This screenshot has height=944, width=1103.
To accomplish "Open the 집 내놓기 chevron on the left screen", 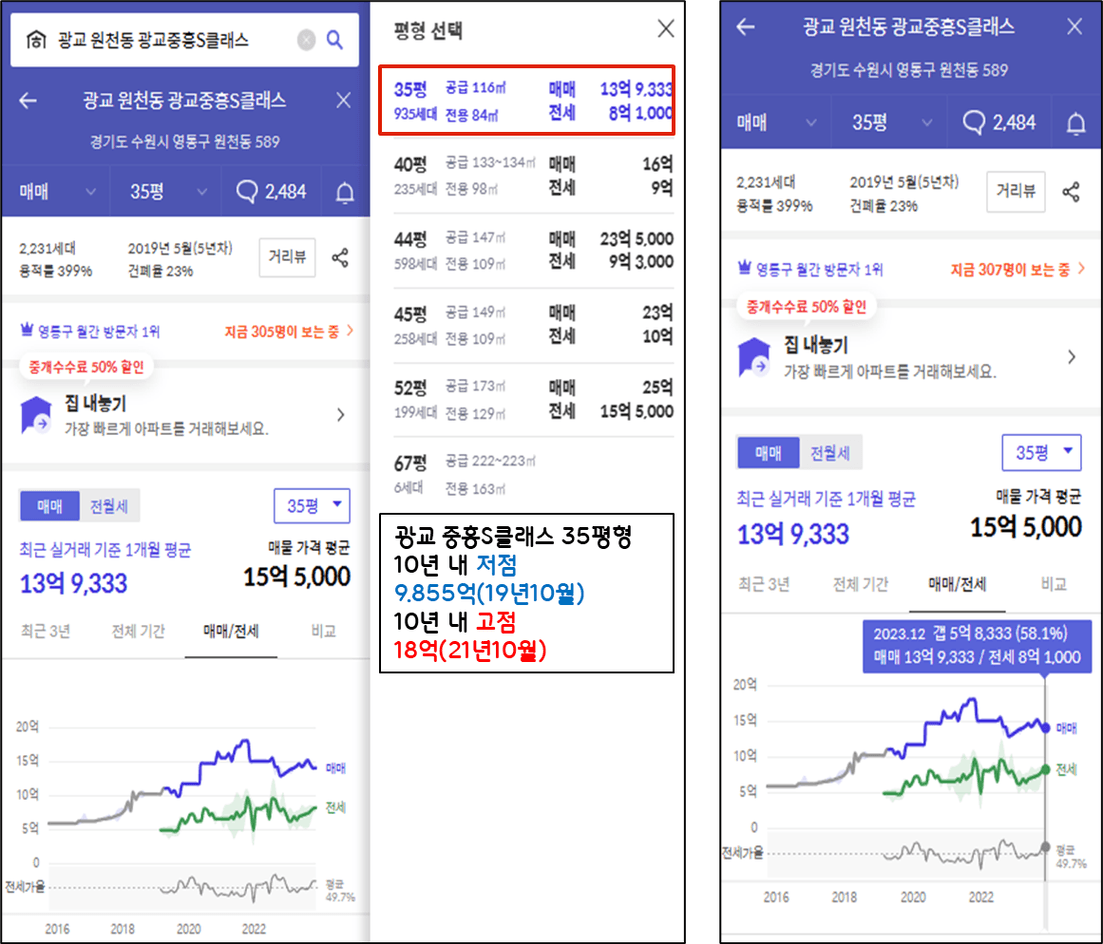I will click(x=341, y=415).
